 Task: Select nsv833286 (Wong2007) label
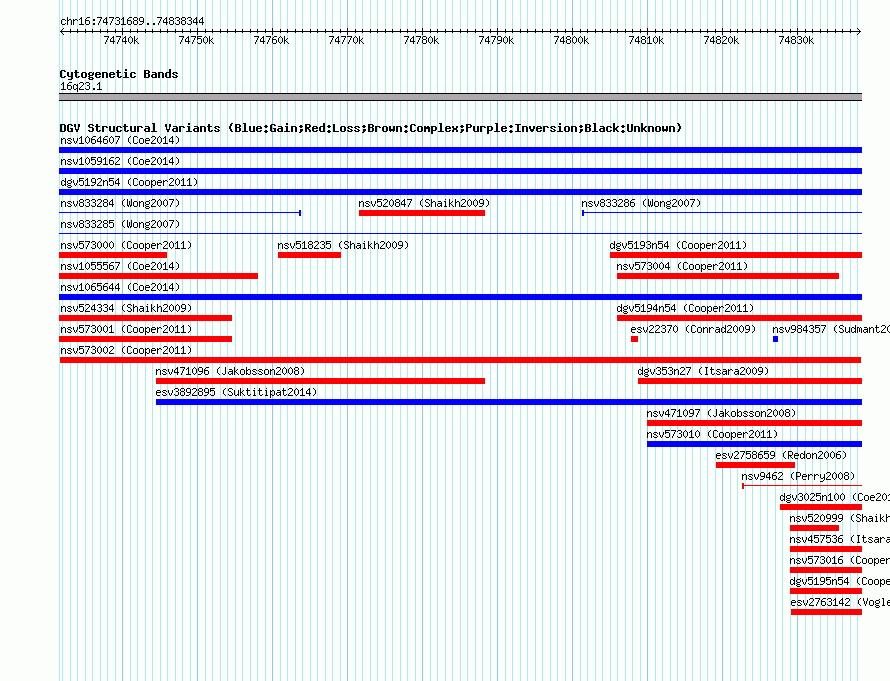pos(641,203)
